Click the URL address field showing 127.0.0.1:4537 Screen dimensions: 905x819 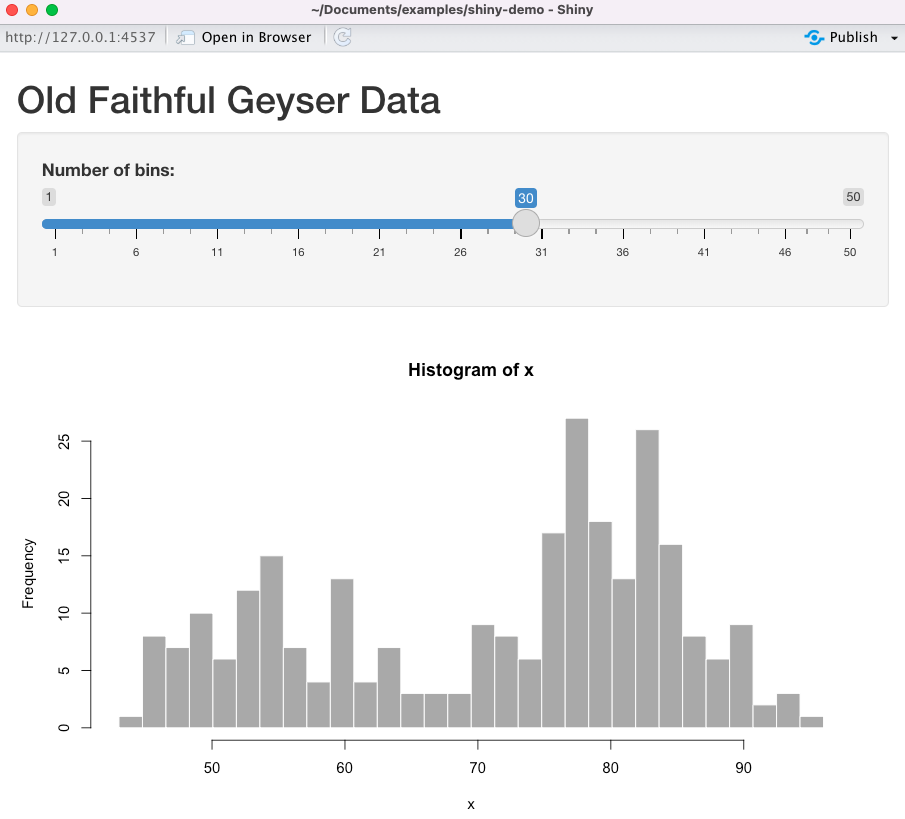(80, 36)
